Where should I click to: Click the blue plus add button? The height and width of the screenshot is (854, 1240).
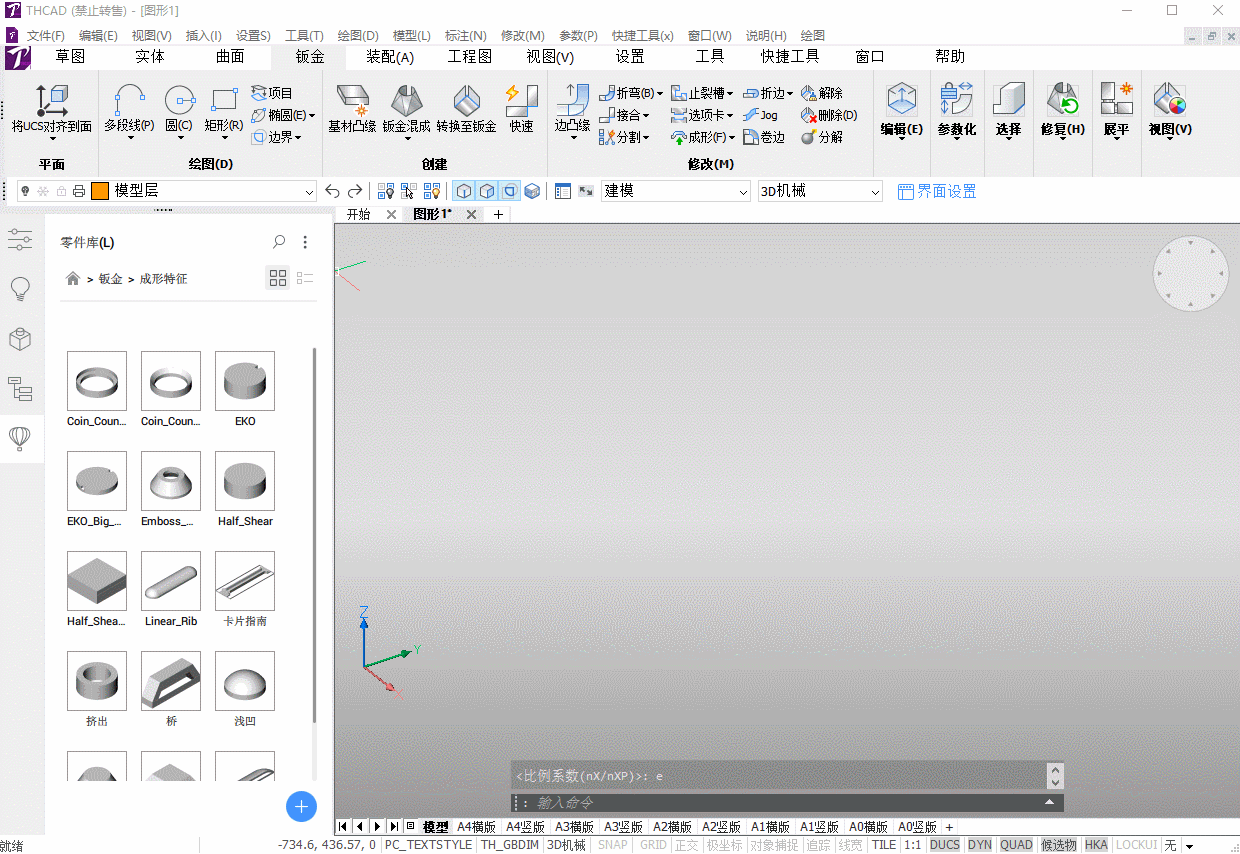coord(301,806)
